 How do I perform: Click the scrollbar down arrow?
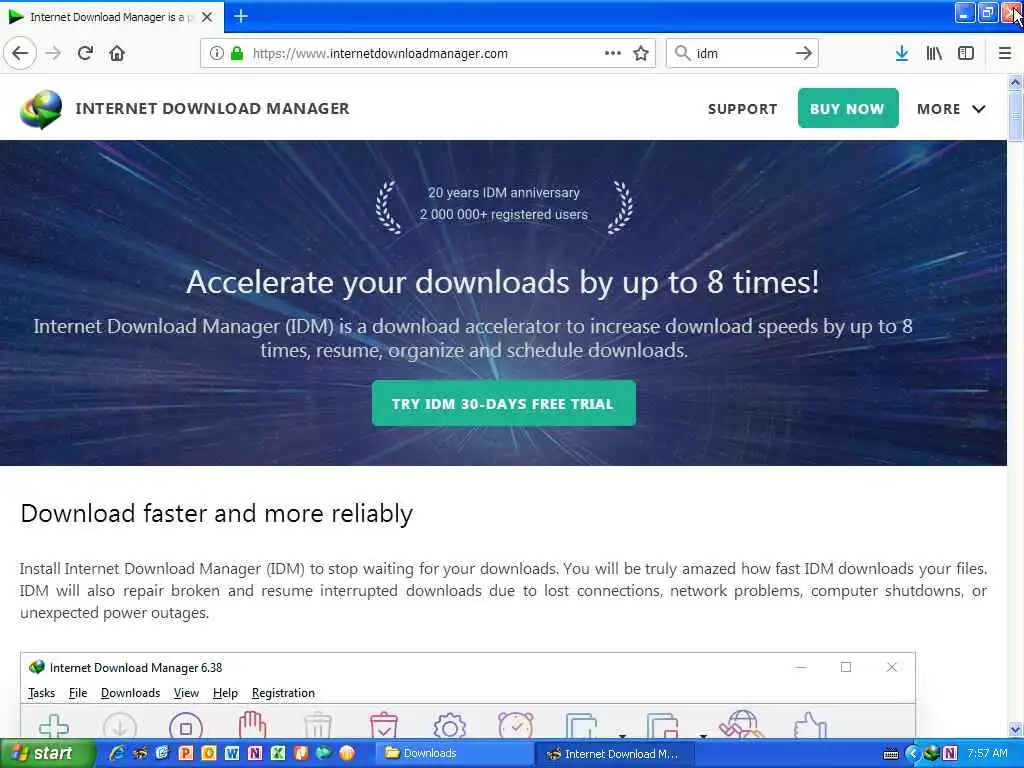click(1015, 729)
